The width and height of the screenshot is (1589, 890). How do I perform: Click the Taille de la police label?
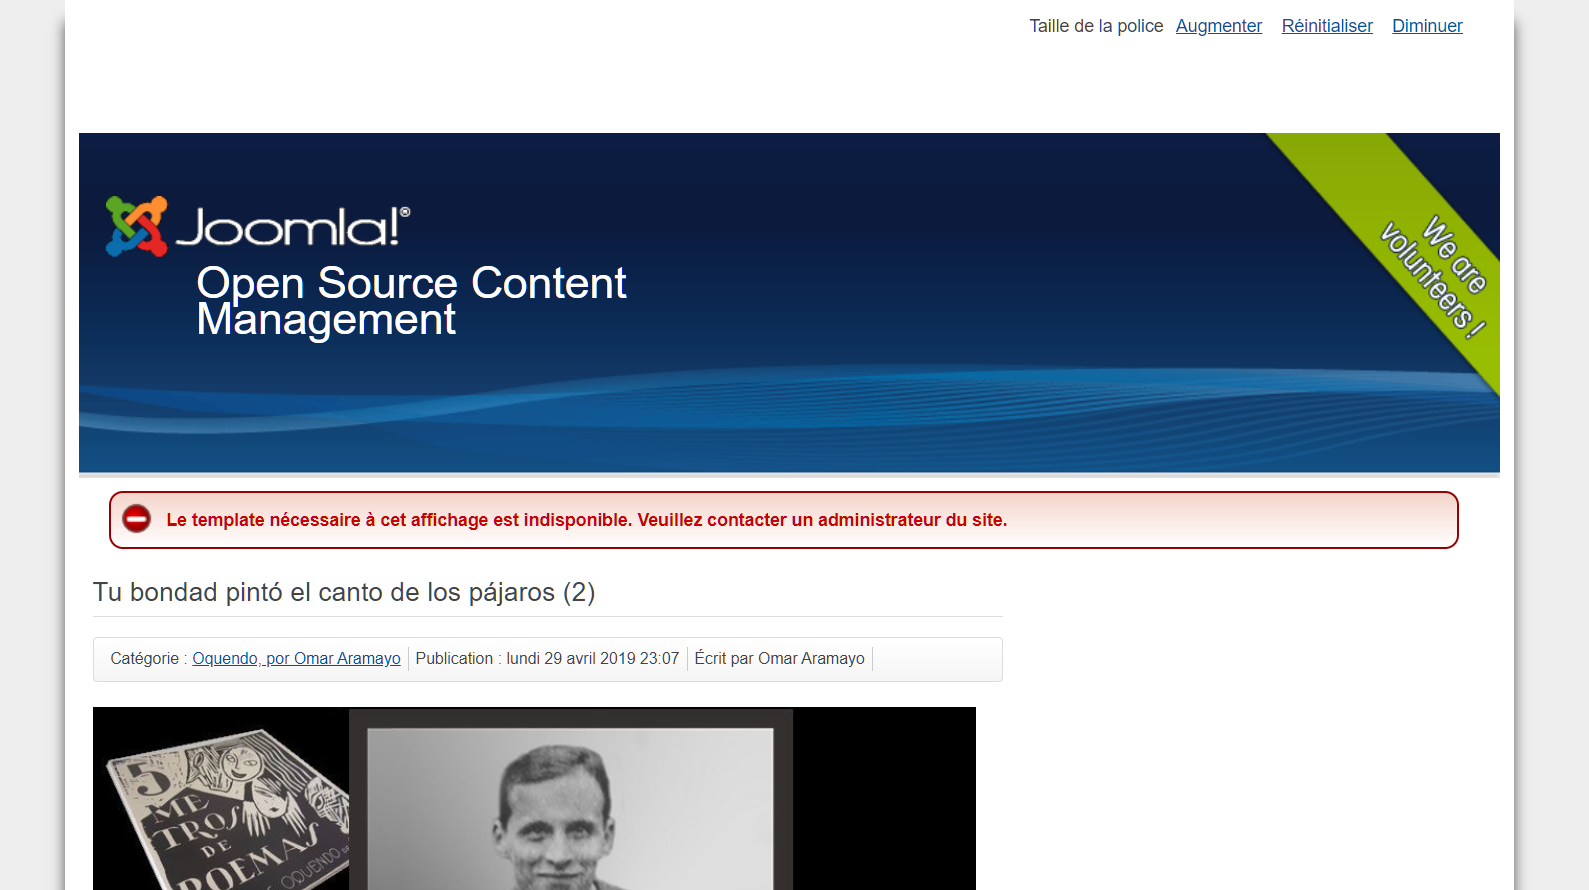1096,26
